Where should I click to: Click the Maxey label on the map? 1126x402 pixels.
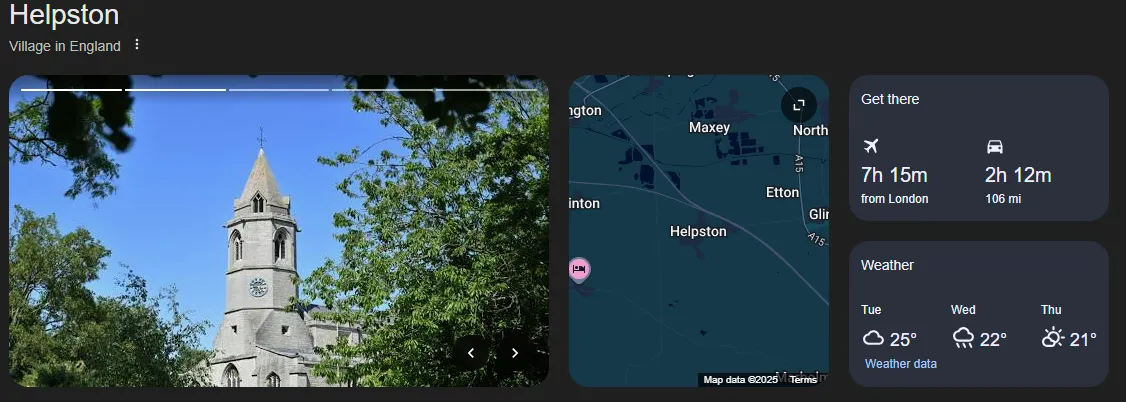pyautogui.click(x=709, y=128)
